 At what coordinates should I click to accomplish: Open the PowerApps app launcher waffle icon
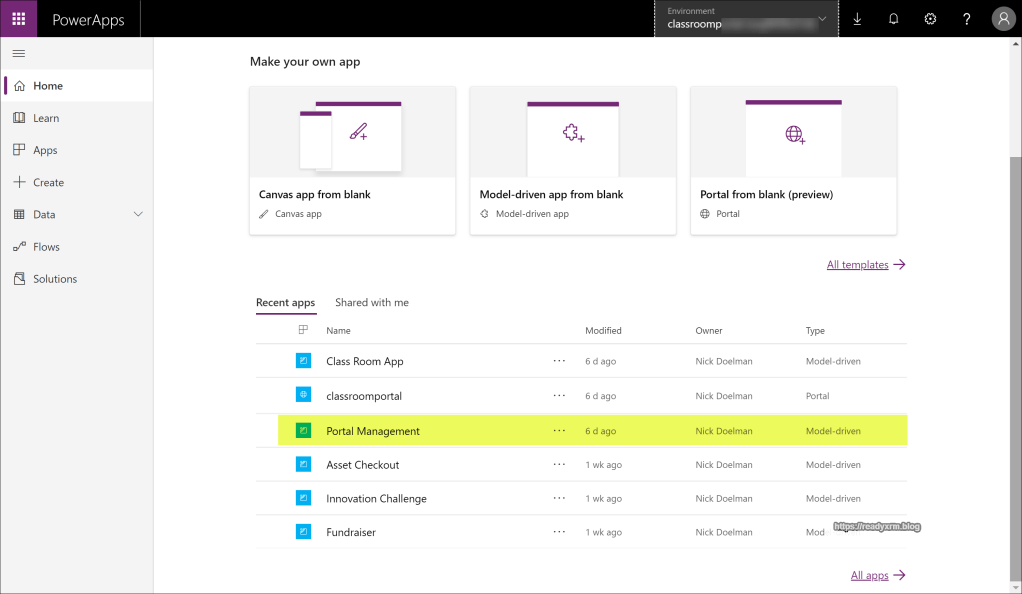(x=19, y=18)
